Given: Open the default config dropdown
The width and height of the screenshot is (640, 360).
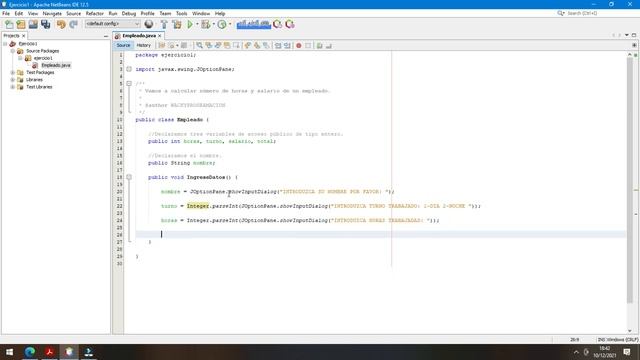Looking at the screenshot, I should (112, 24).
